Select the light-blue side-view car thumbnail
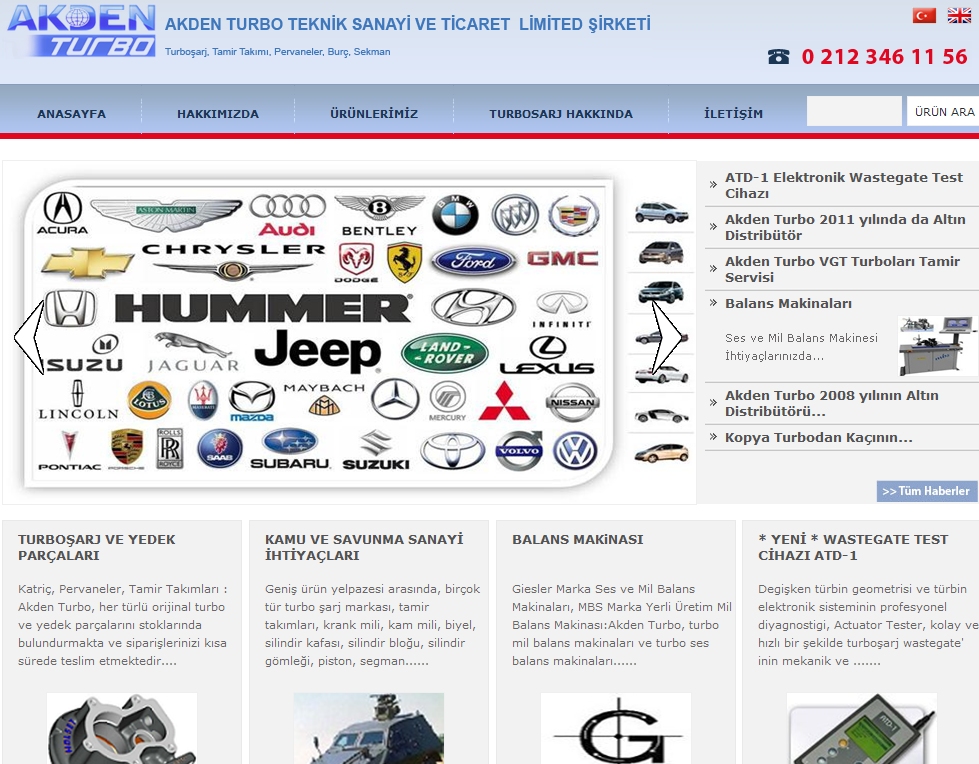 (662, 213)
